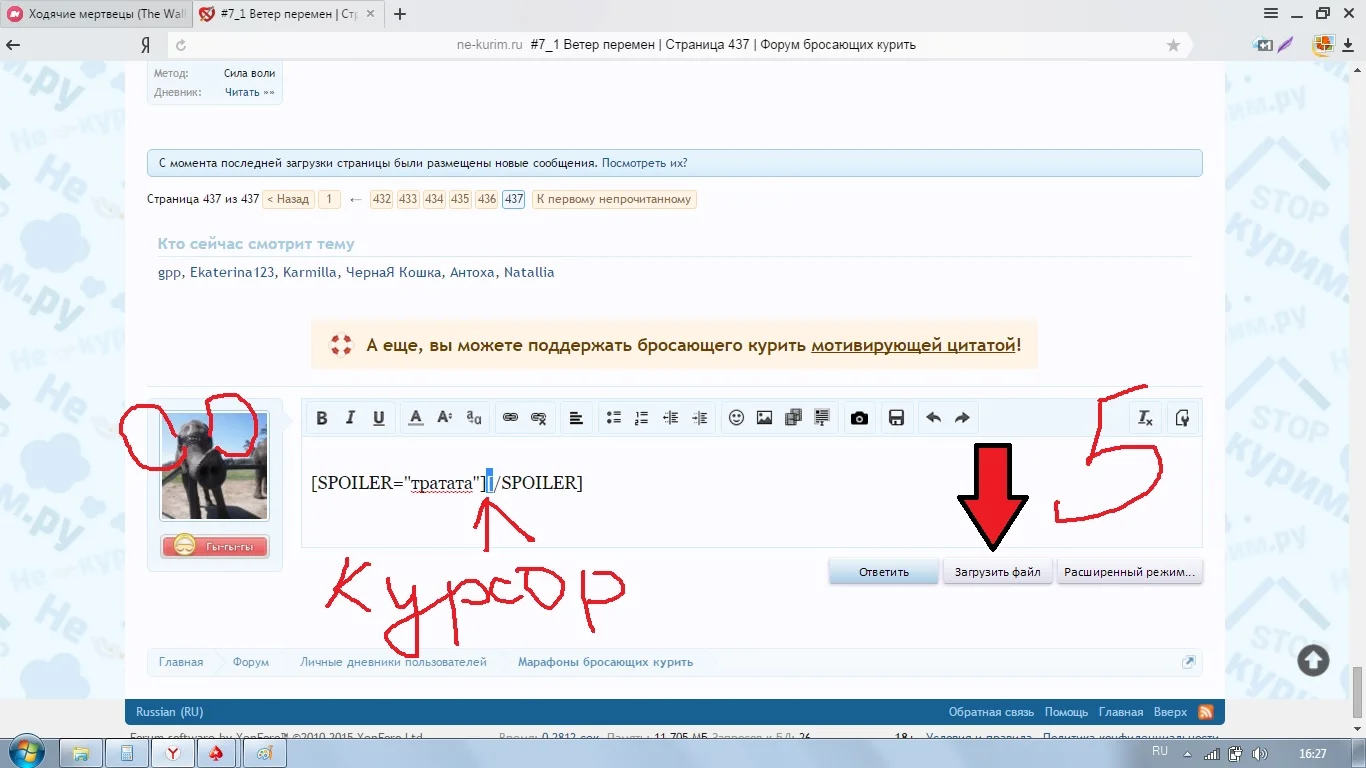This screenshot has height=768, width=1366.
Task: Toggle underline text formatting
Action: (x=379, y=418)
